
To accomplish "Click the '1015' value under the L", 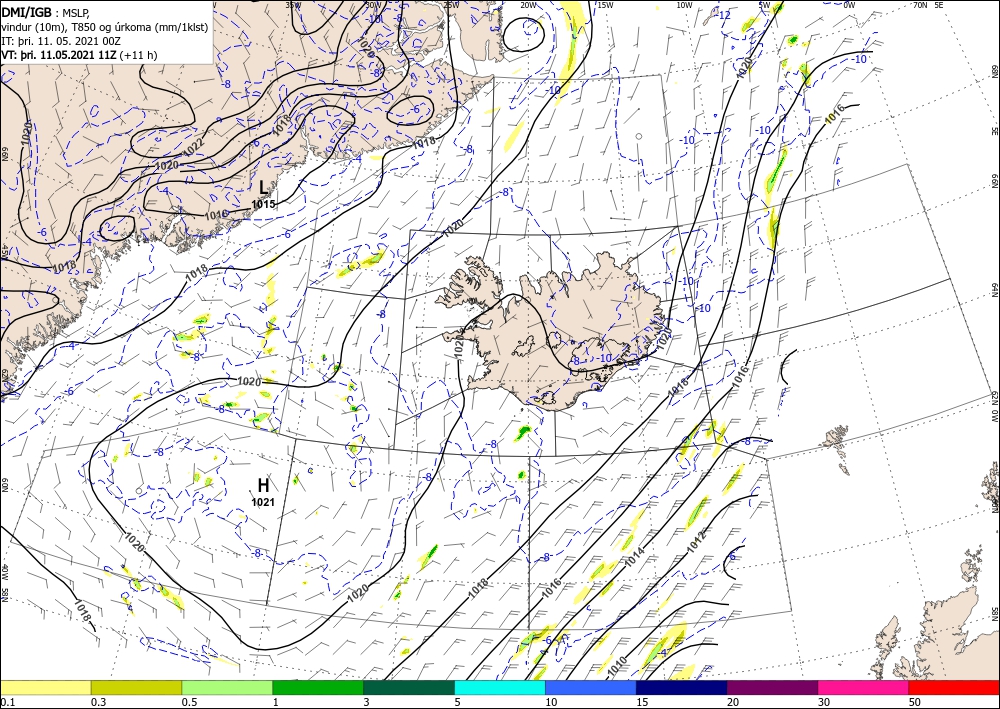I will 263,204.
